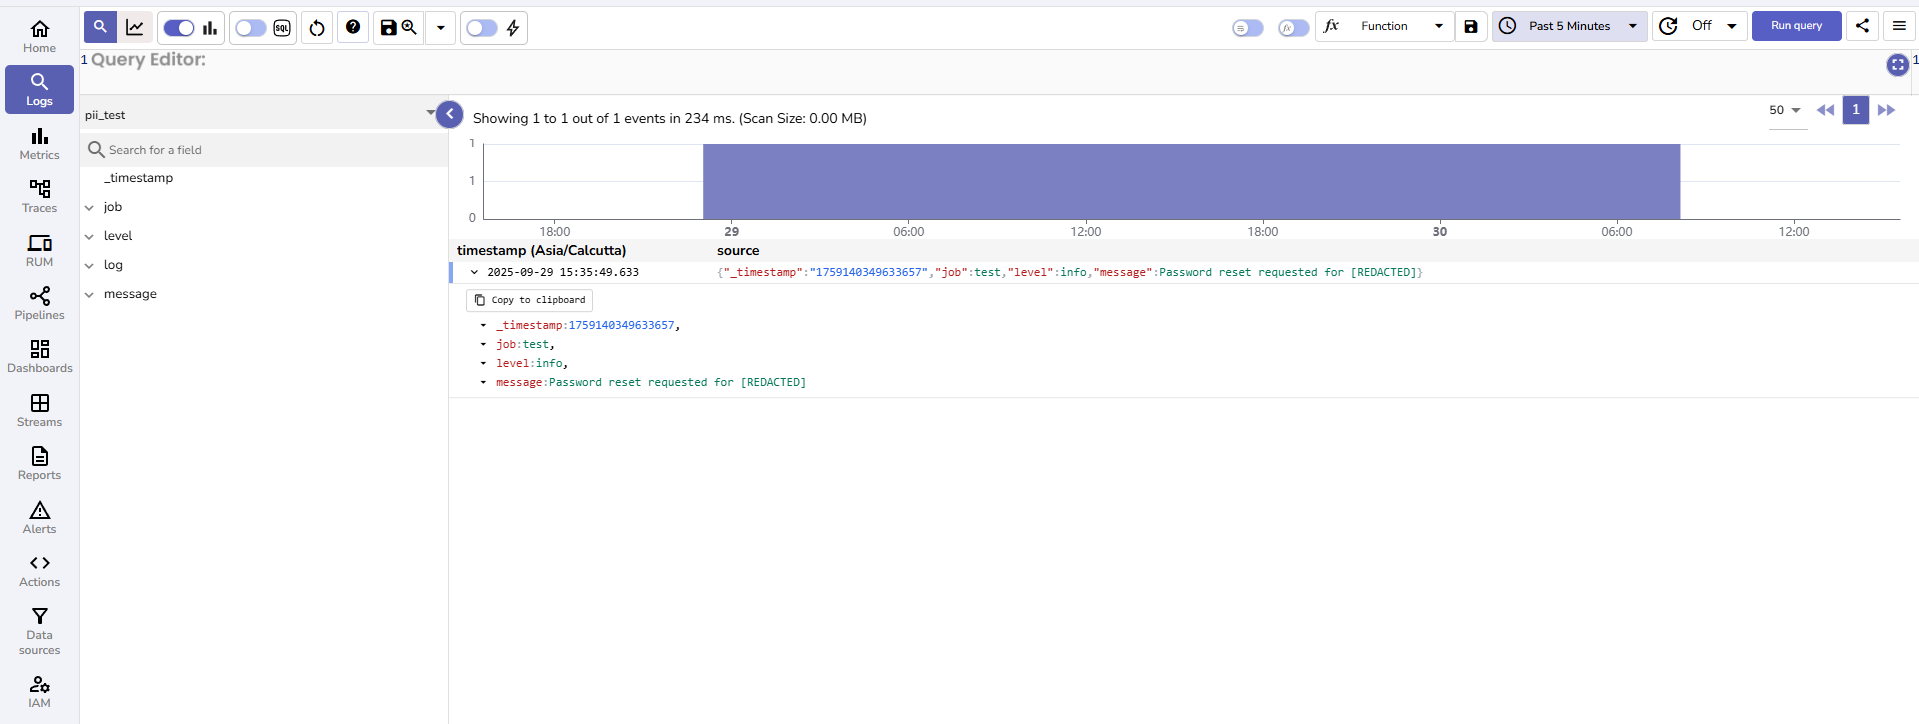Click the Run query button
This screenshot has width=1919, height=724.
click(1796, 26)
